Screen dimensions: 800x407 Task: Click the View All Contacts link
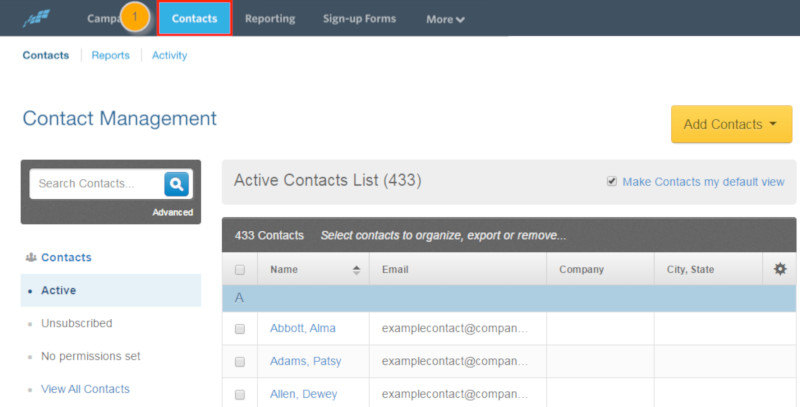click(85, 389)
